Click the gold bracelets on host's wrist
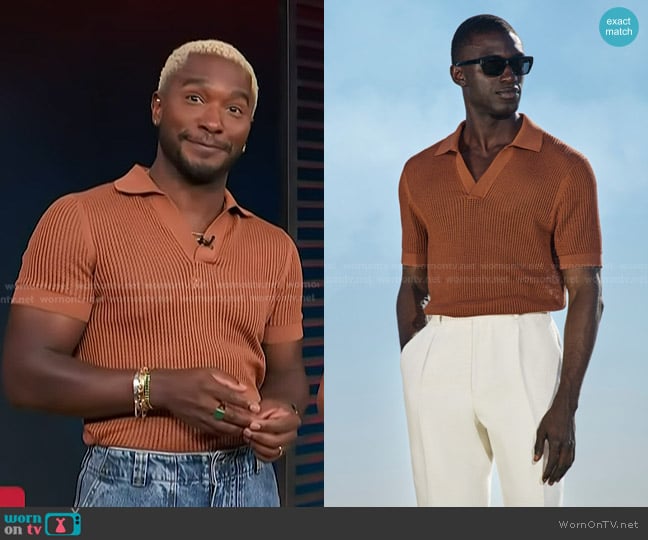The width and height of the screenshot is (648, 540). click(x=143, y=391)
